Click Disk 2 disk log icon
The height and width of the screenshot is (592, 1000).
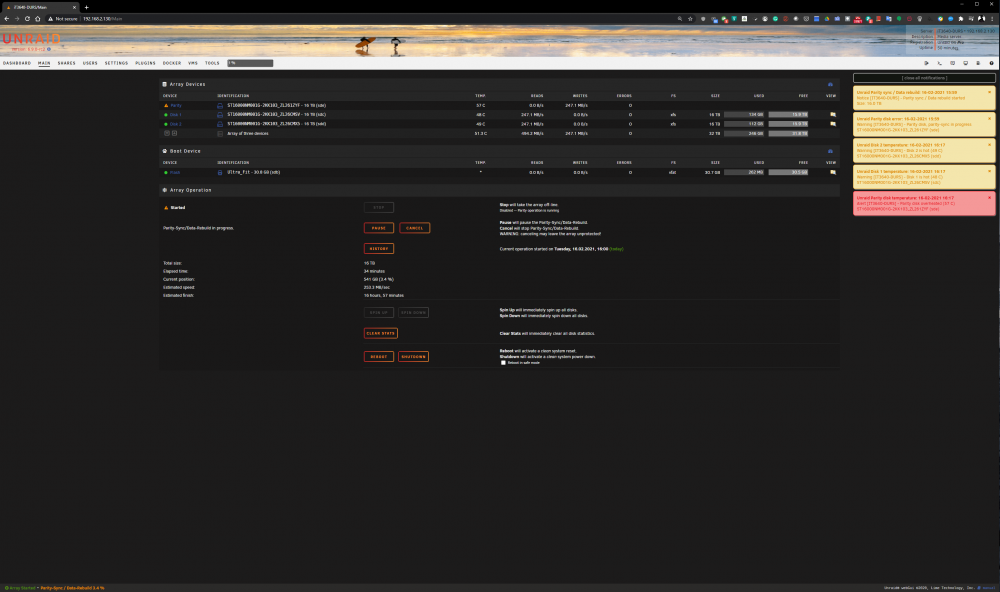click(220, 124)
